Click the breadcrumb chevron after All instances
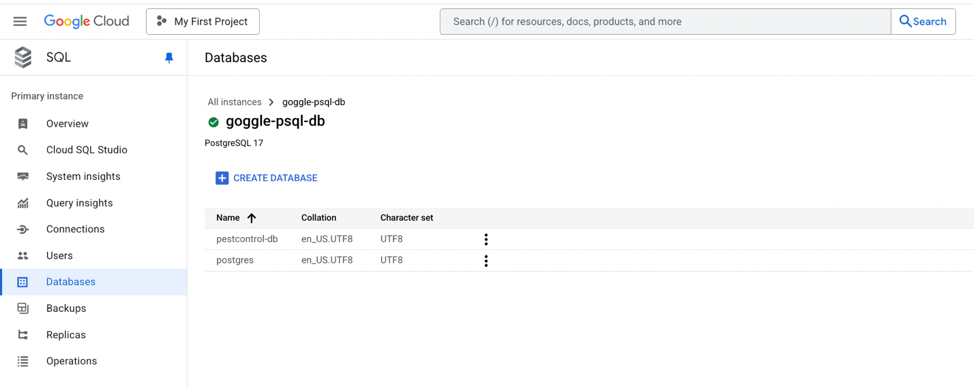Image resolution: width=974 pixels, height=387 pixels. click(x=271, y=102)
